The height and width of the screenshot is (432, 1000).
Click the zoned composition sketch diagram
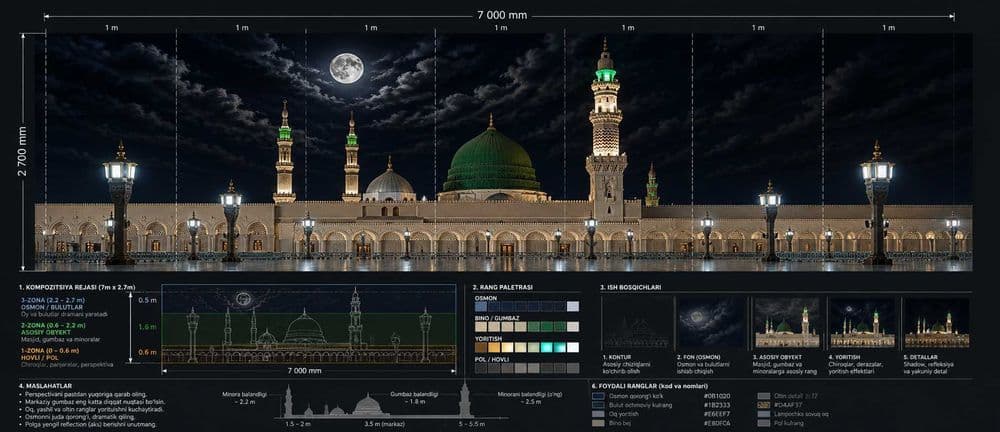[x=309, y=325]
